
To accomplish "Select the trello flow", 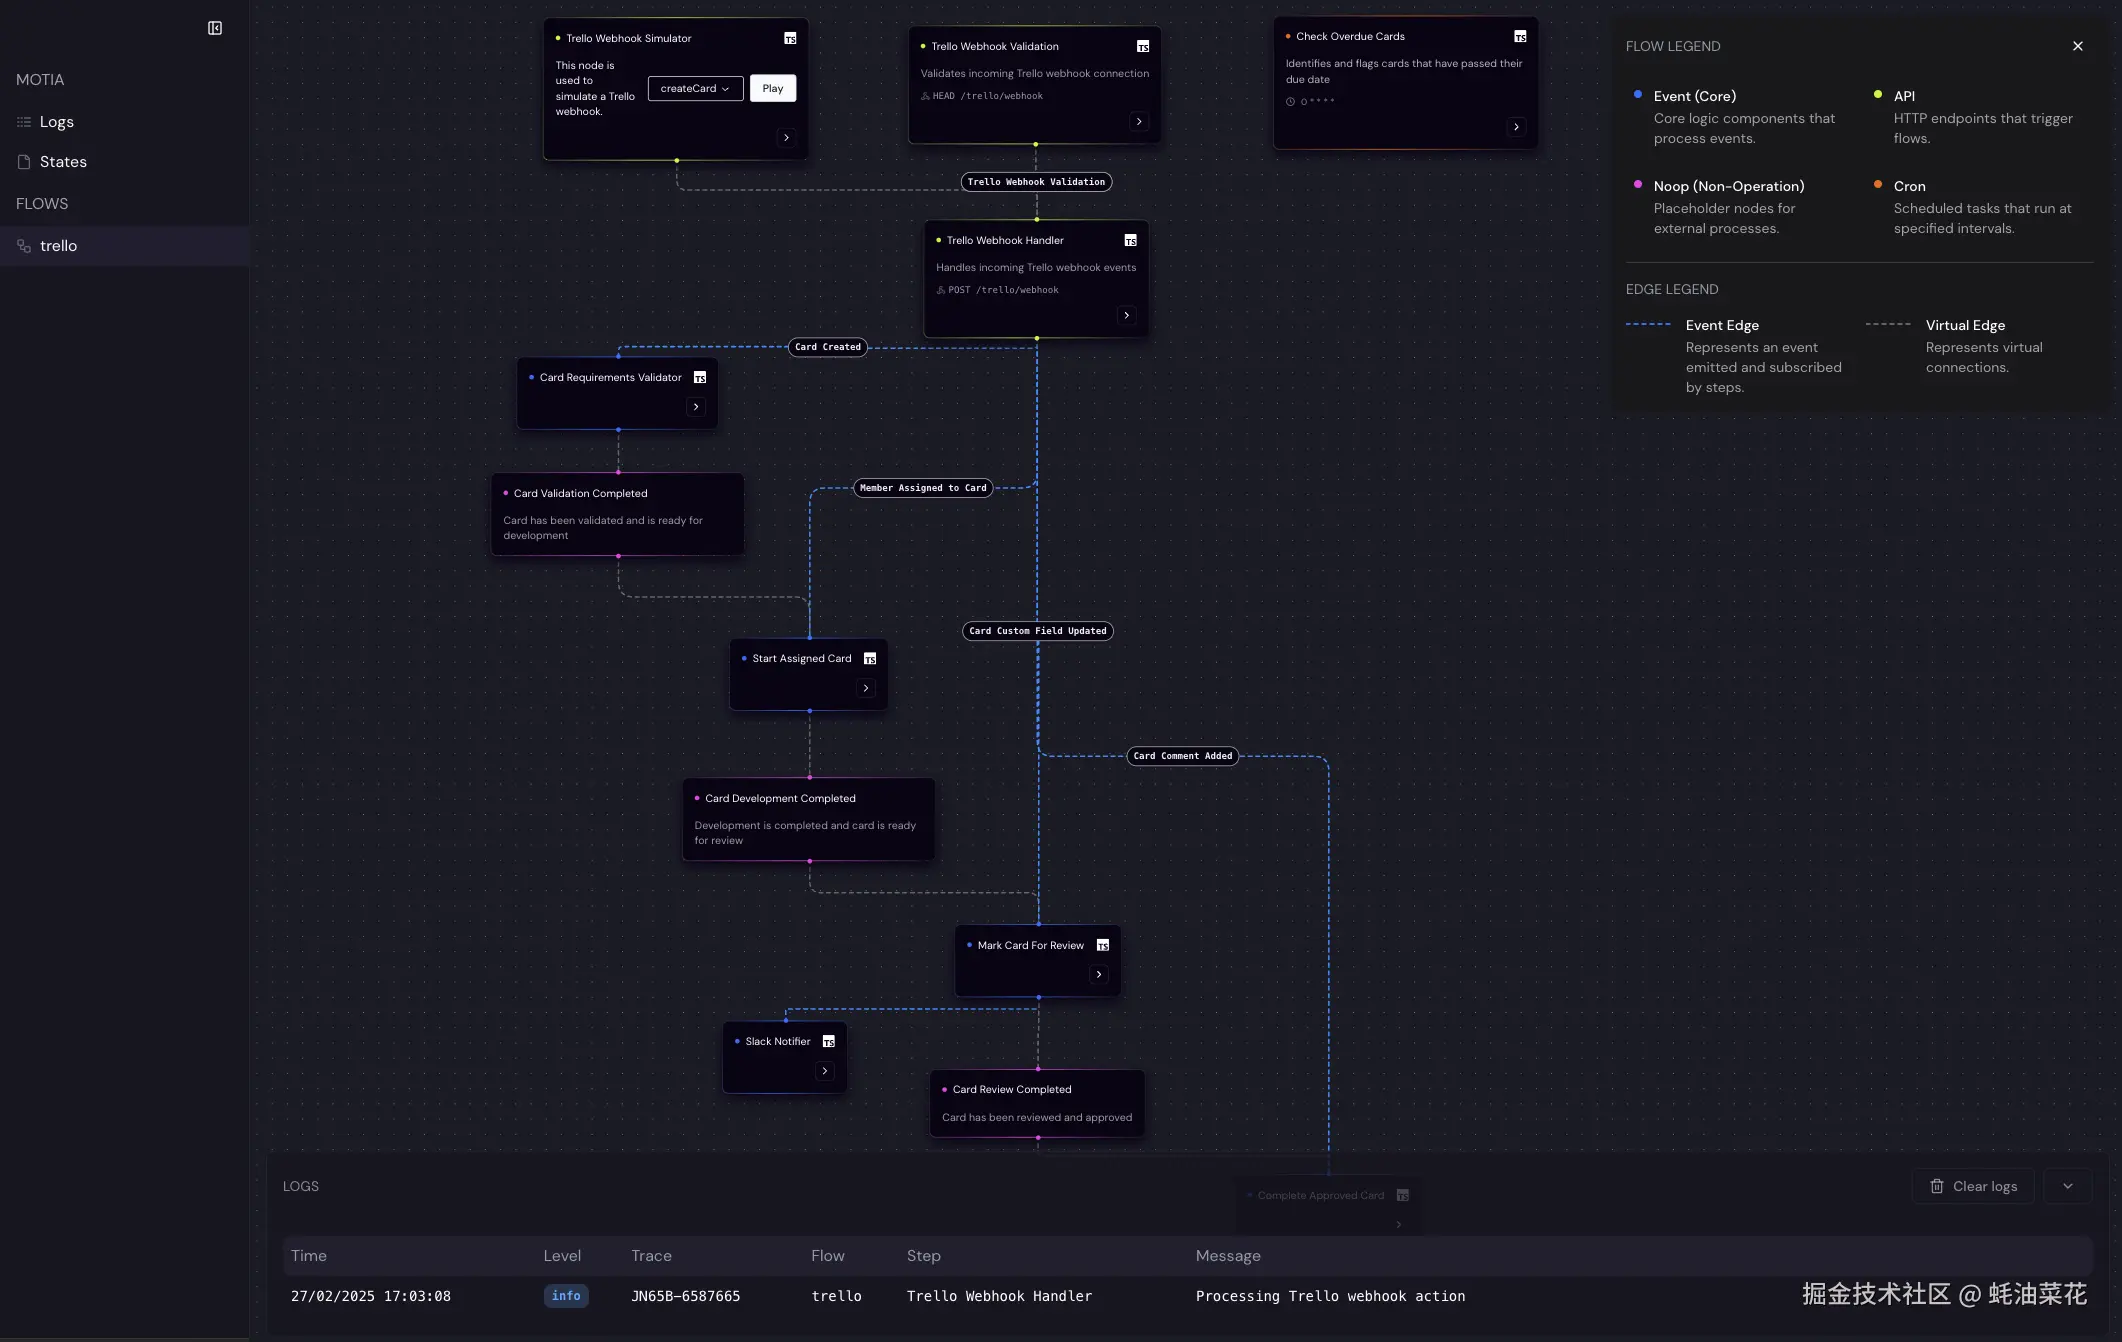I will [x=58, y=246].
